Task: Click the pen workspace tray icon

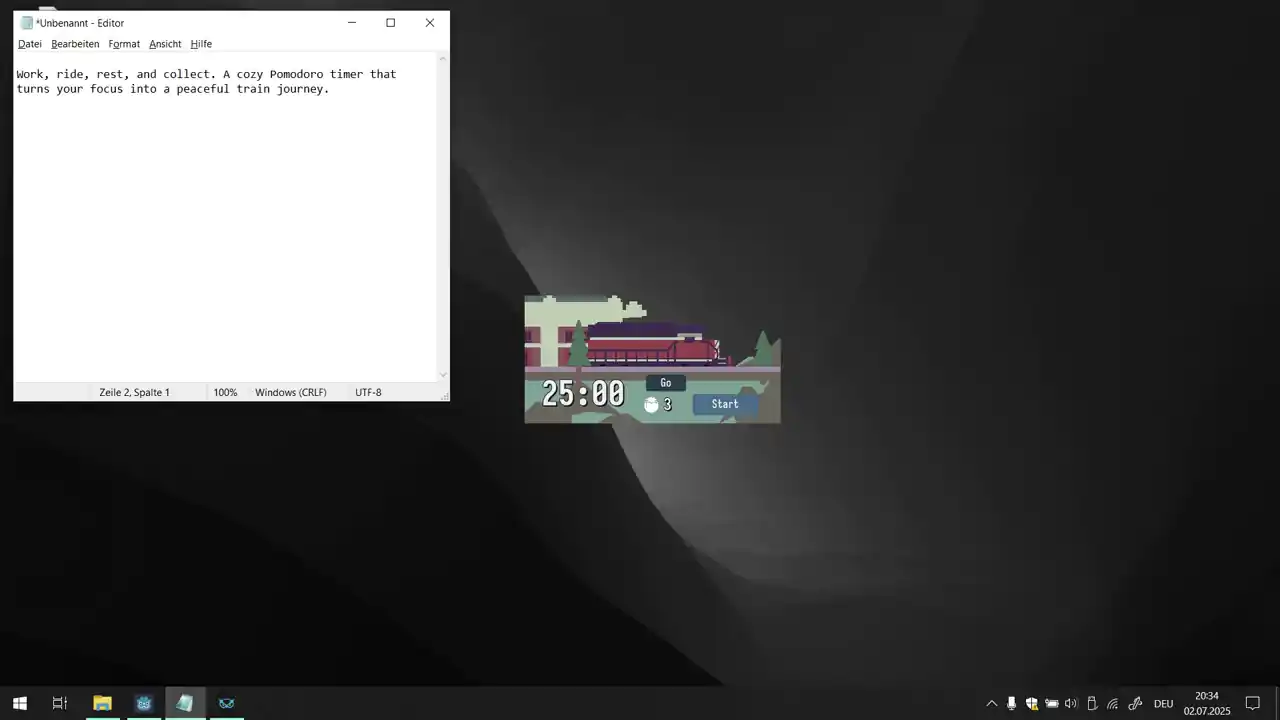Action: point(1135,703)
